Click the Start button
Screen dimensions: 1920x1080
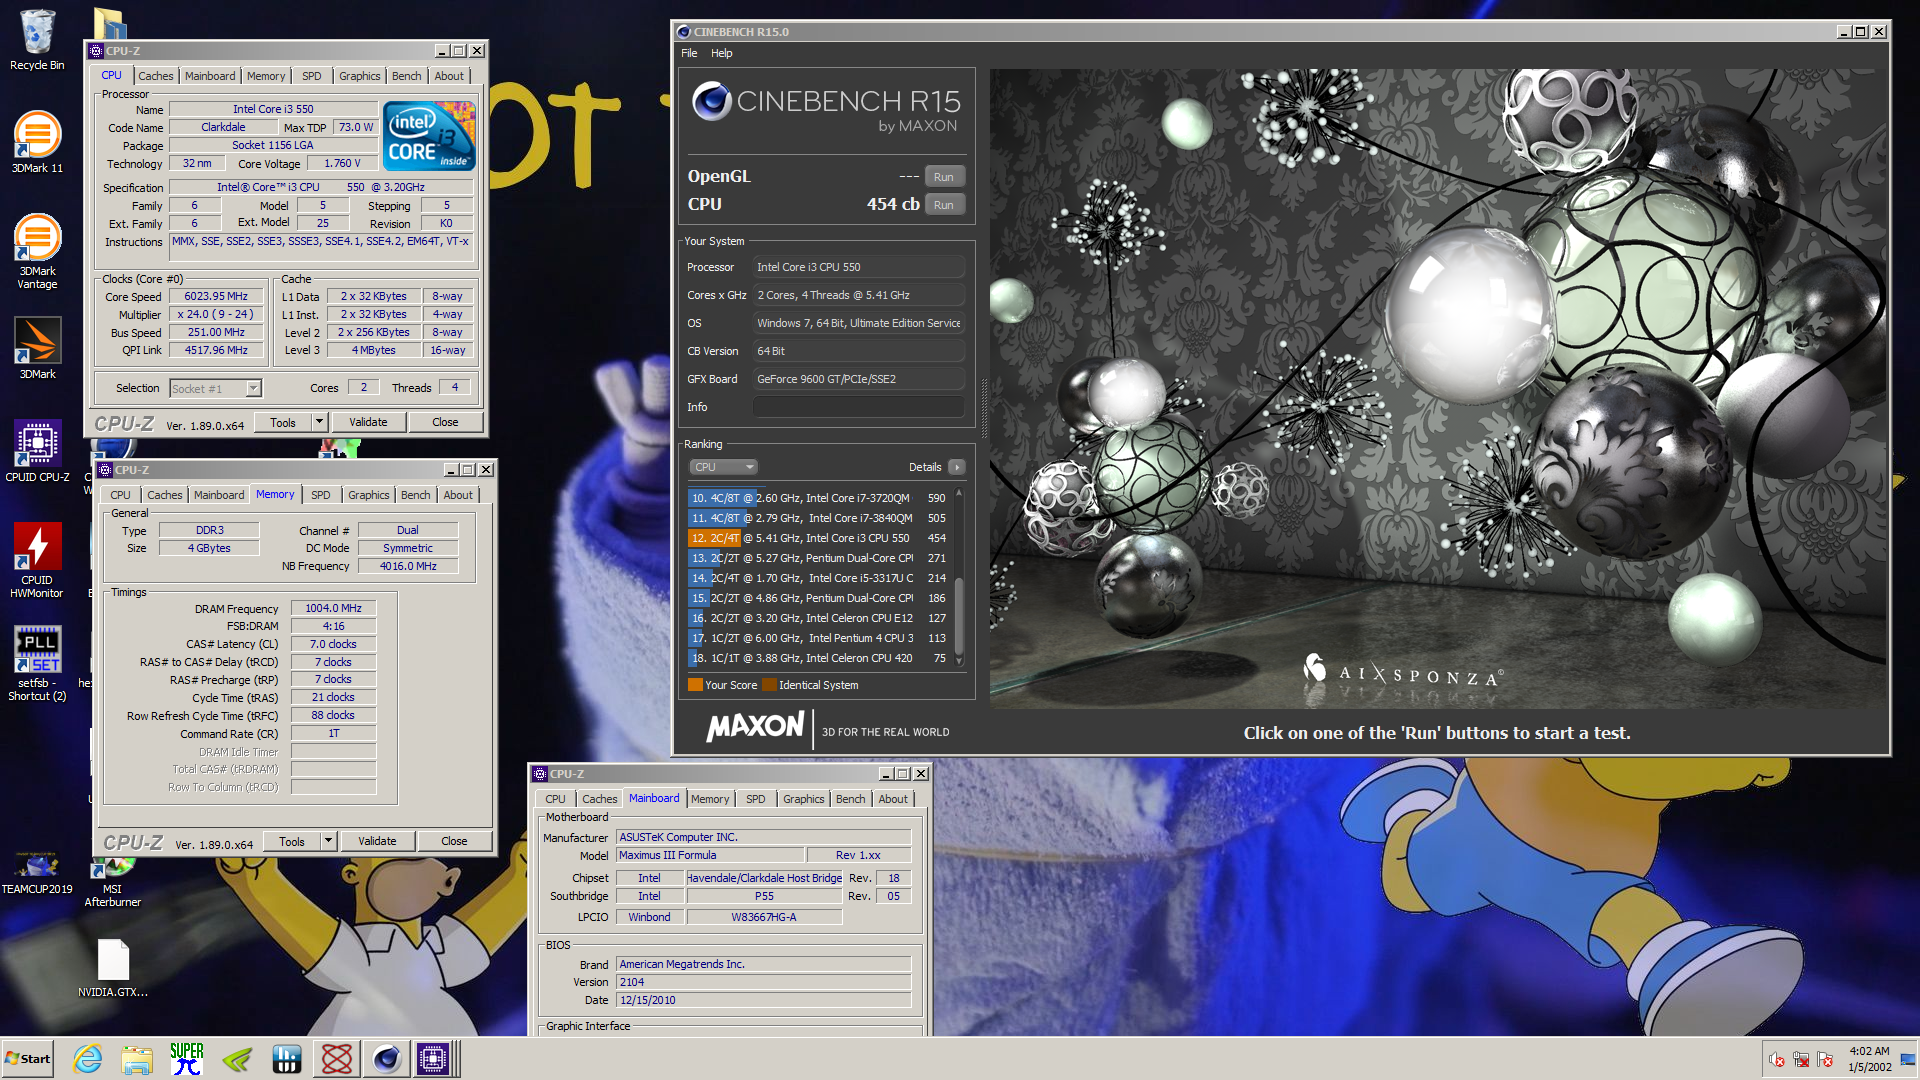28,1059
